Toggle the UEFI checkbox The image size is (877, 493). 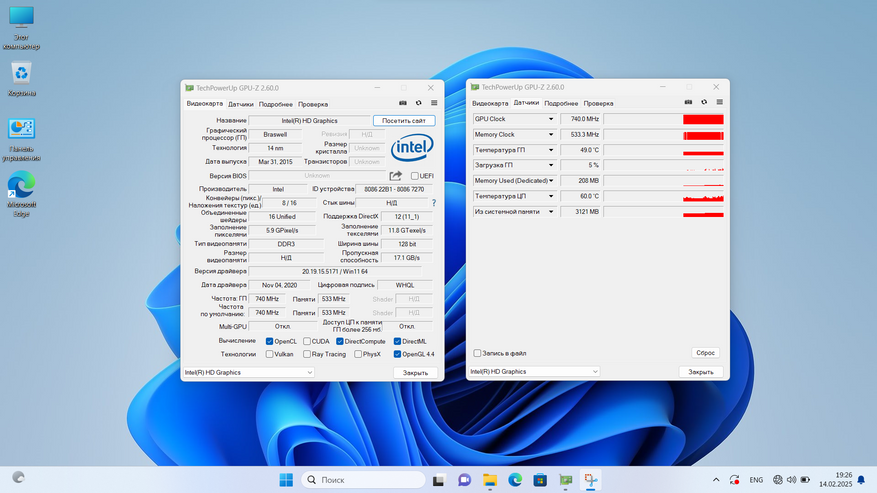point(415,176)
